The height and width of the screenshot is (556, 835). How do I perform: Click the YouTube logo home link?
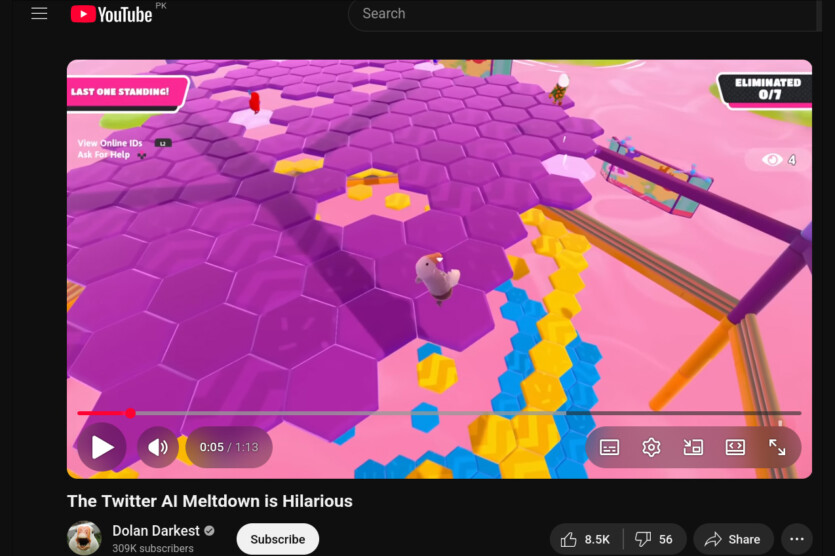point(111,14)
